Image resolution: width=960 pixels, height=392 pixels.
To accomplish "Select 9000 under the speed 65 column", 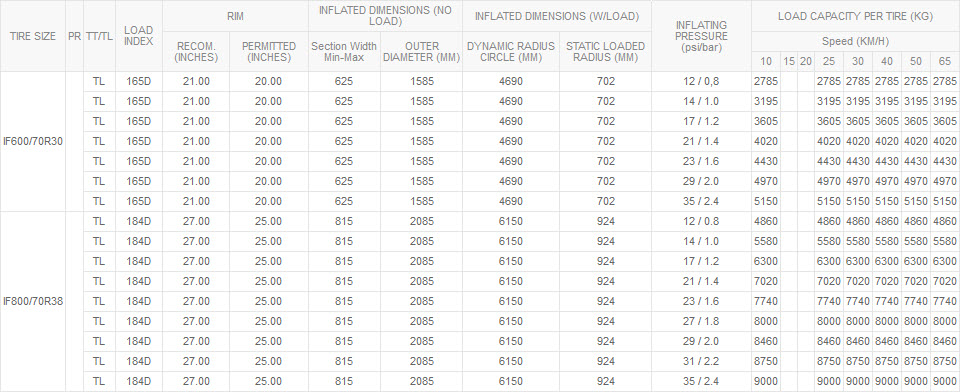I will click(x=945, y=381).
